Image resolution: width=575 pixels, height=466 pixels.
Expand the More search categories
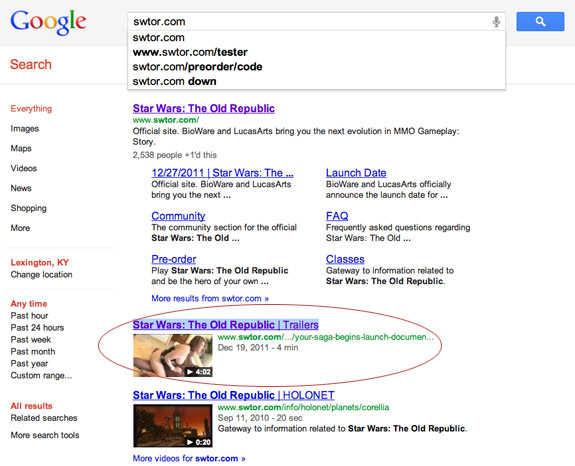pyautogui.click(x=20, y=228)
